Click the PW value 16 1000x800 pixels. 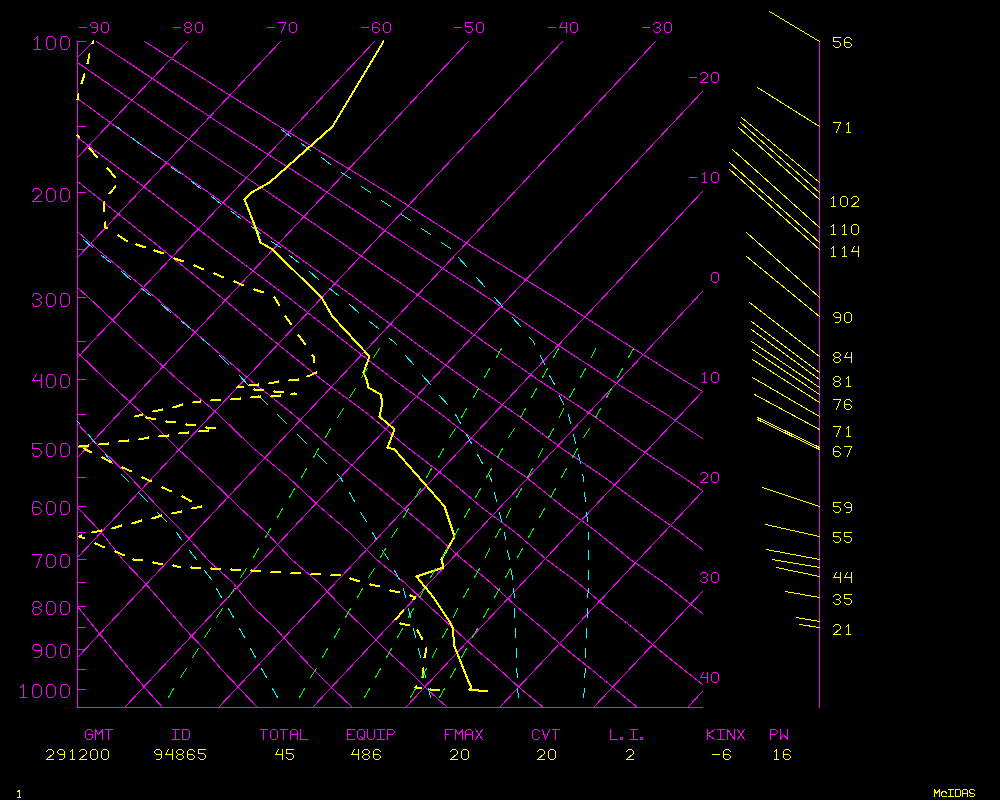click(x=781, y=755)
